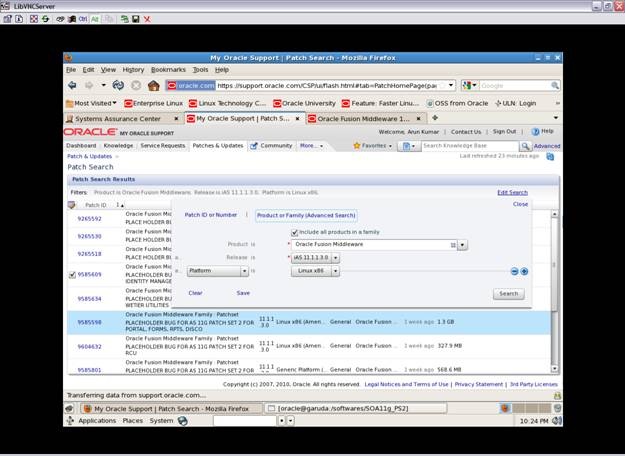Viewport: 625px width, 456px height.
Task: Toggle VNC full screen icon
Action: pos(34,19)
